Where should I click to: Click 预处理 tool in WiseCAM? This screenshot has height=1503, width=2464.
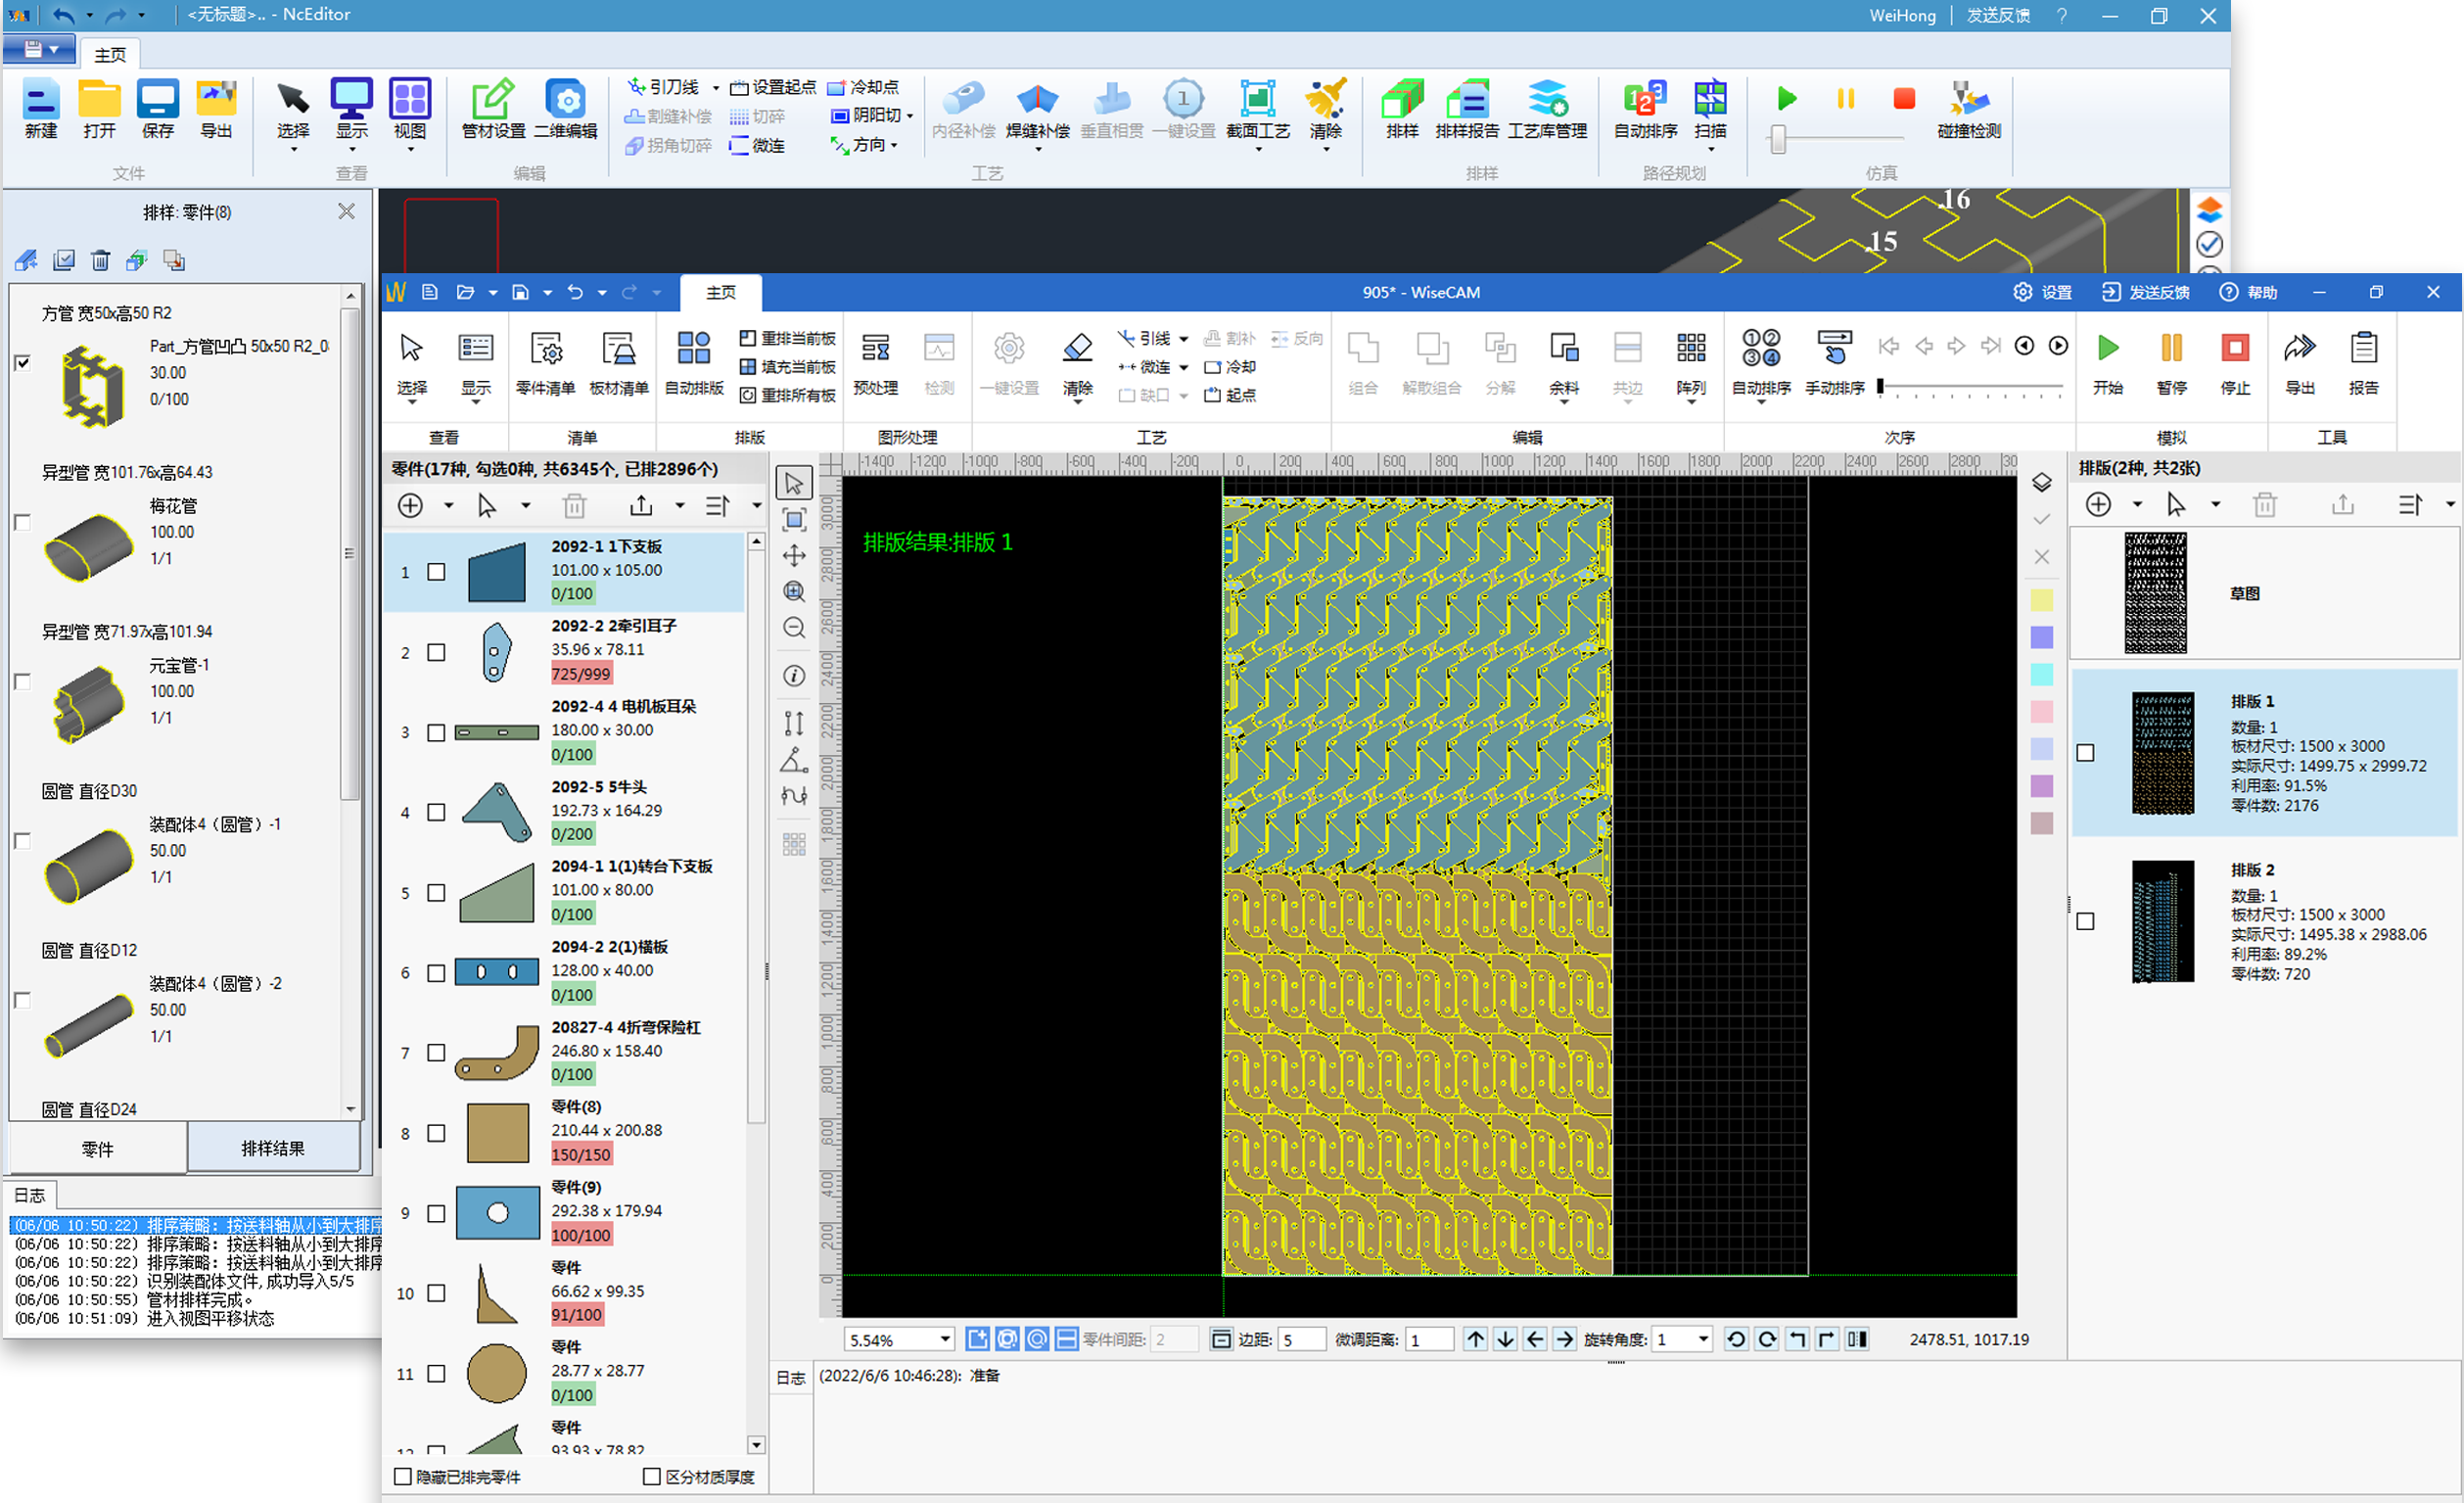(x=875, y=362)
